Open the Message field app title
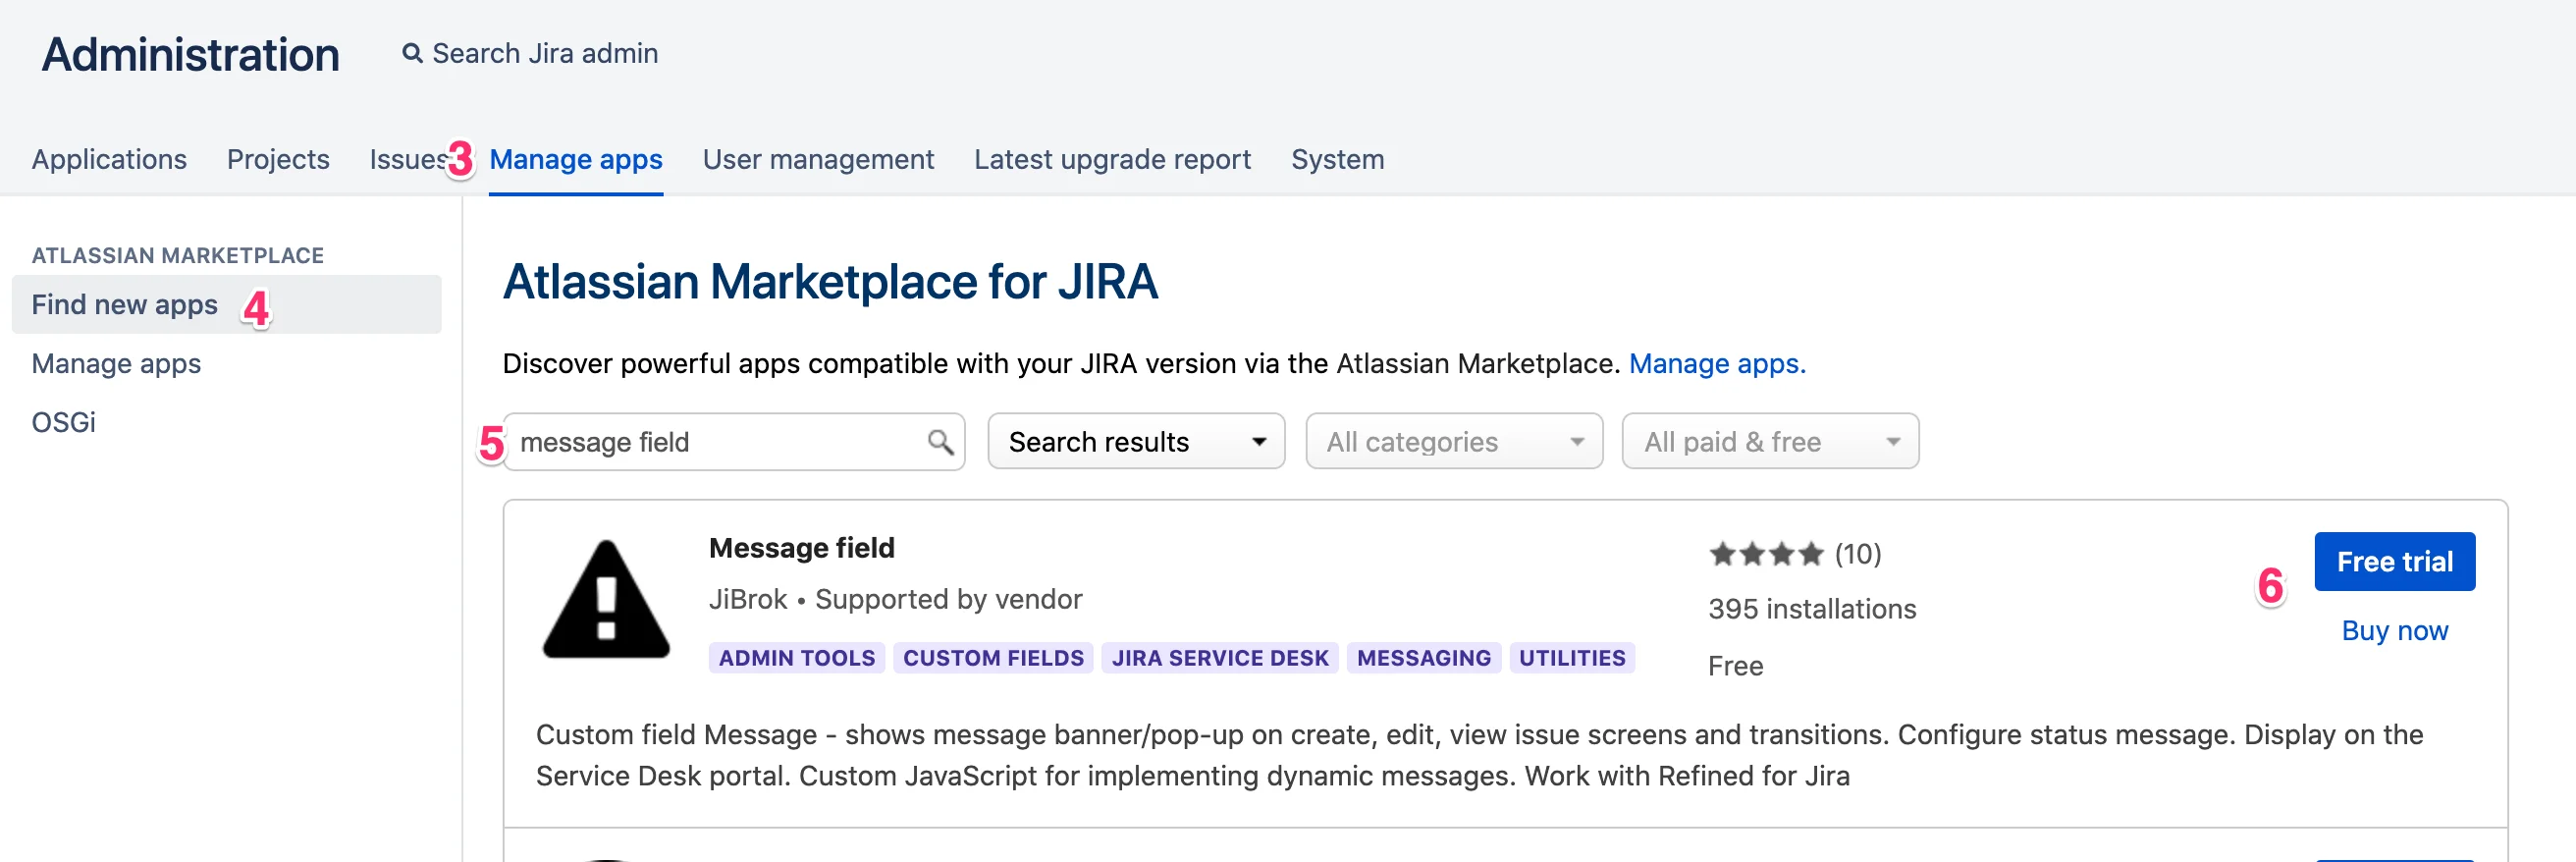This screenshot has width=2576, height=862. pos(801,548)
